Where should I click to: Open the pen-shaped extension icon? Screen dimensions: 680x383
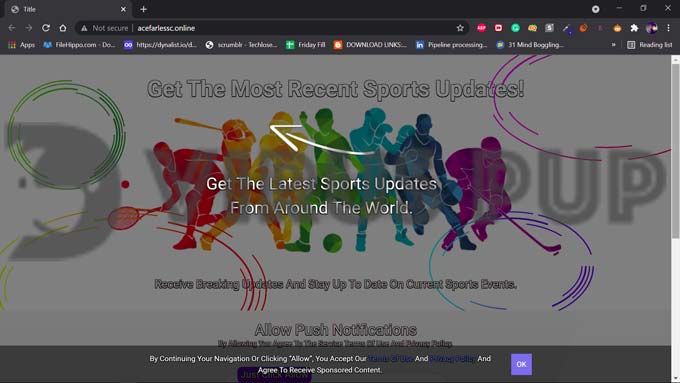[566, 28]
